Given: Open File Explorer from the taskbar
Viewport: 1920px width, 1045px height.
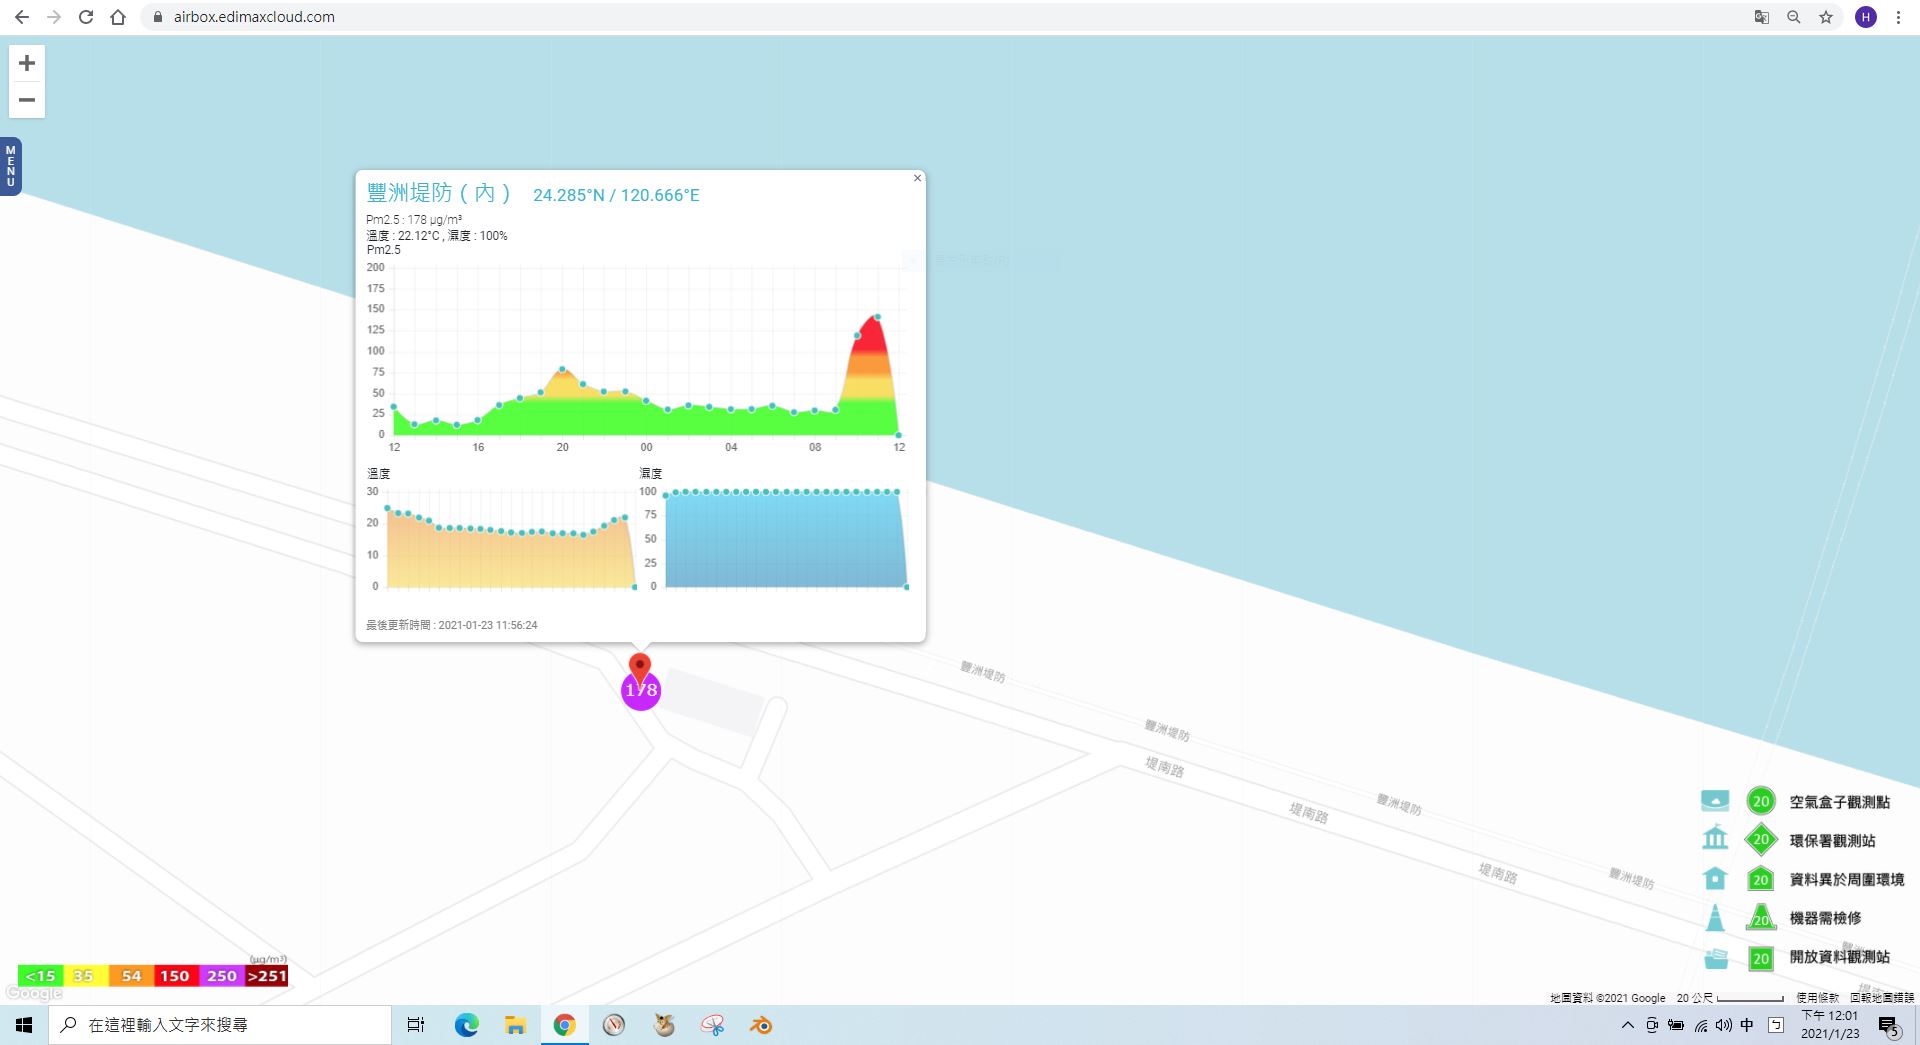Looking at the screenshot, I should [x=515, y=1025].
